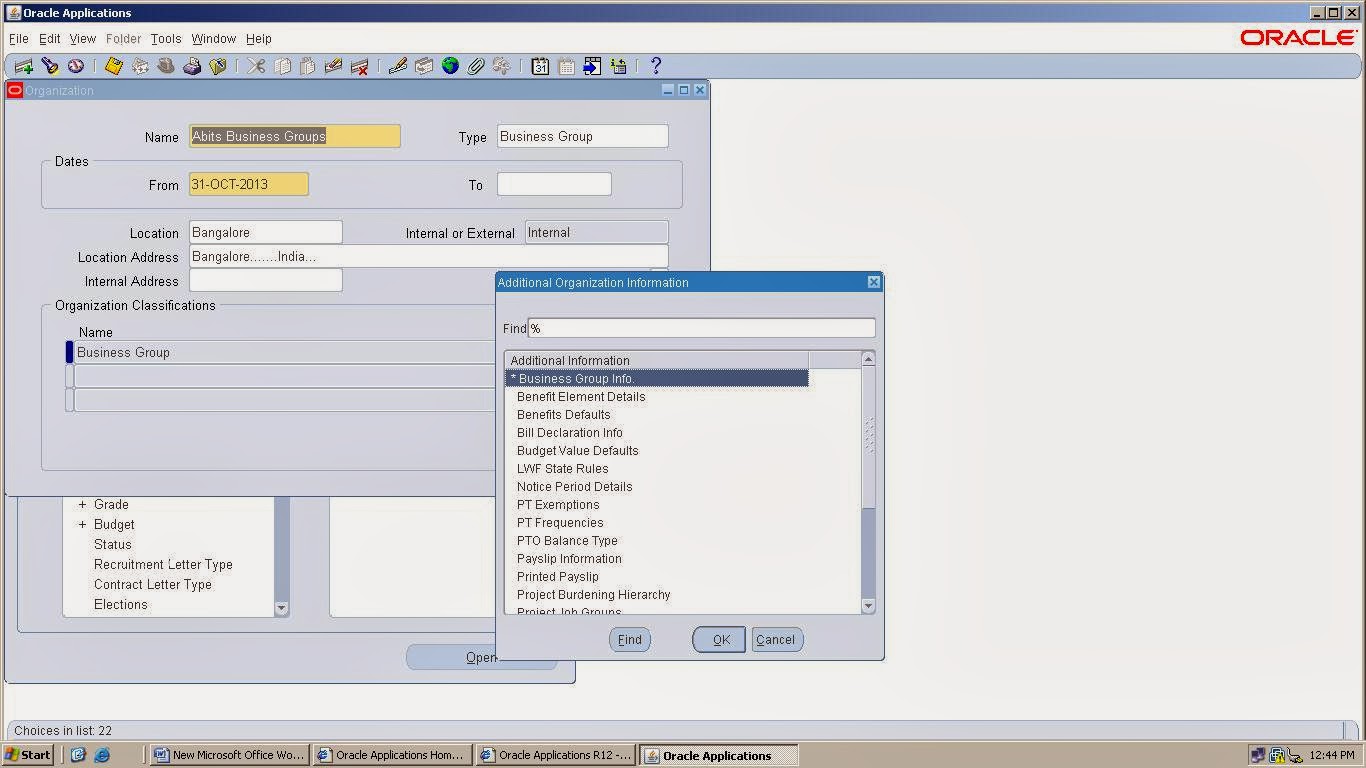Click the organization Name field
The image size is (1366, 768).
click(295, 136)
